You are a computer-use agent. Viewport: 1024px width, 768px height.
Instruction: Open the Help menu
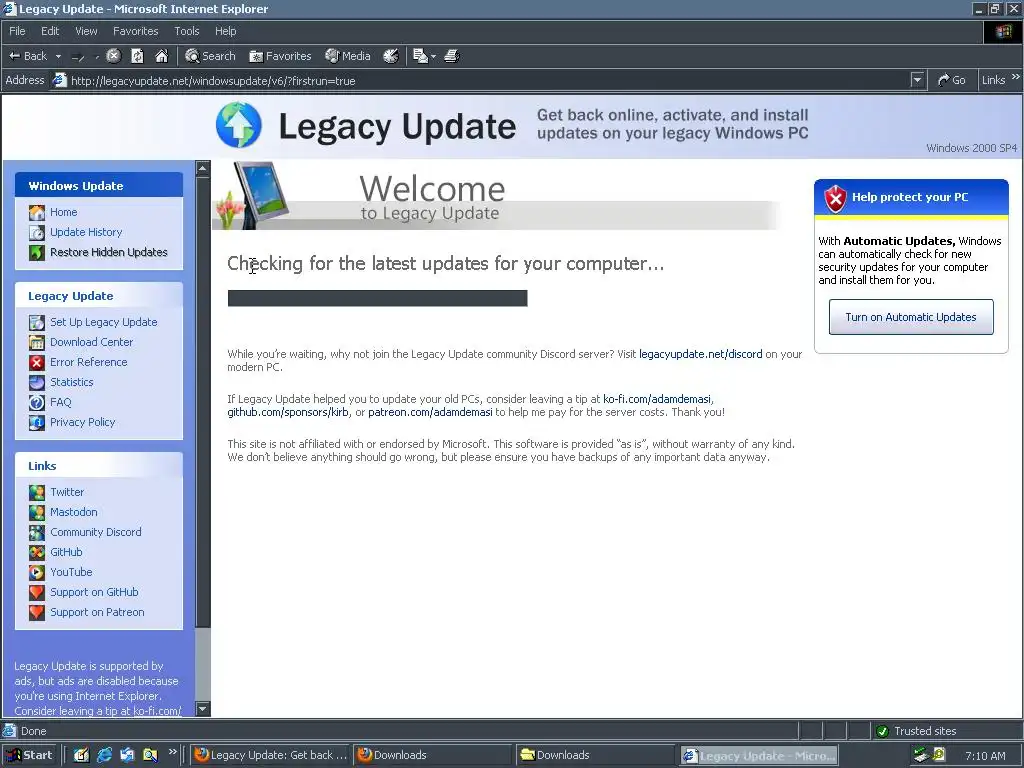pyautogui.click(x=225, y=31)
